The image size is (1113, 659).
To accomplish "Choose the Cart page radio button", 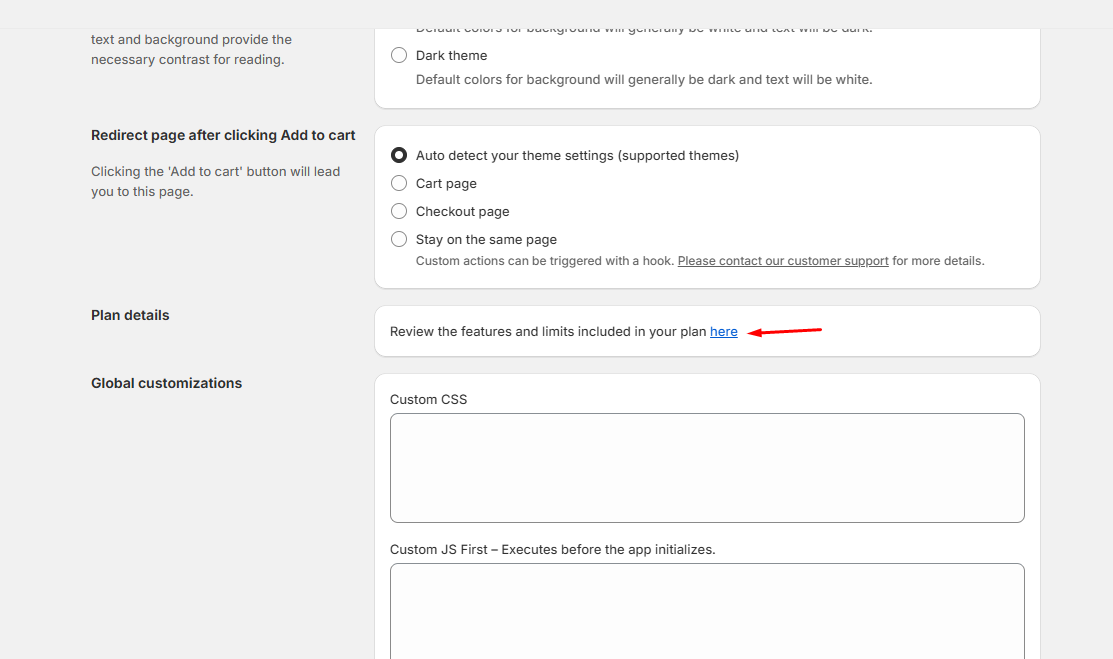I will [x=399, y=183].
